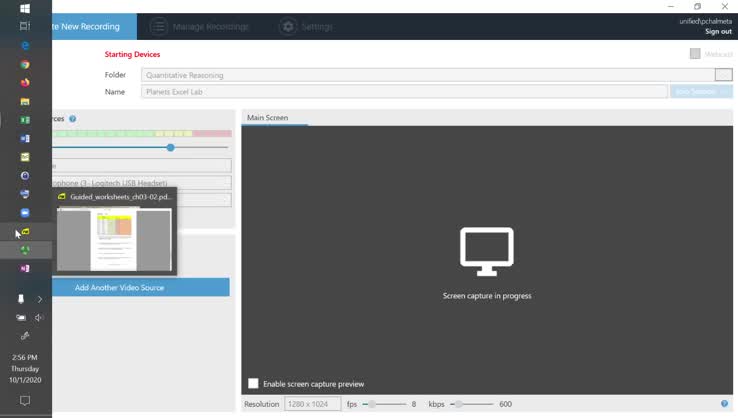Open the Windows Start menu
Image resolution: width=738 pixels, height=418 pixels.
[x=25, y=8]
